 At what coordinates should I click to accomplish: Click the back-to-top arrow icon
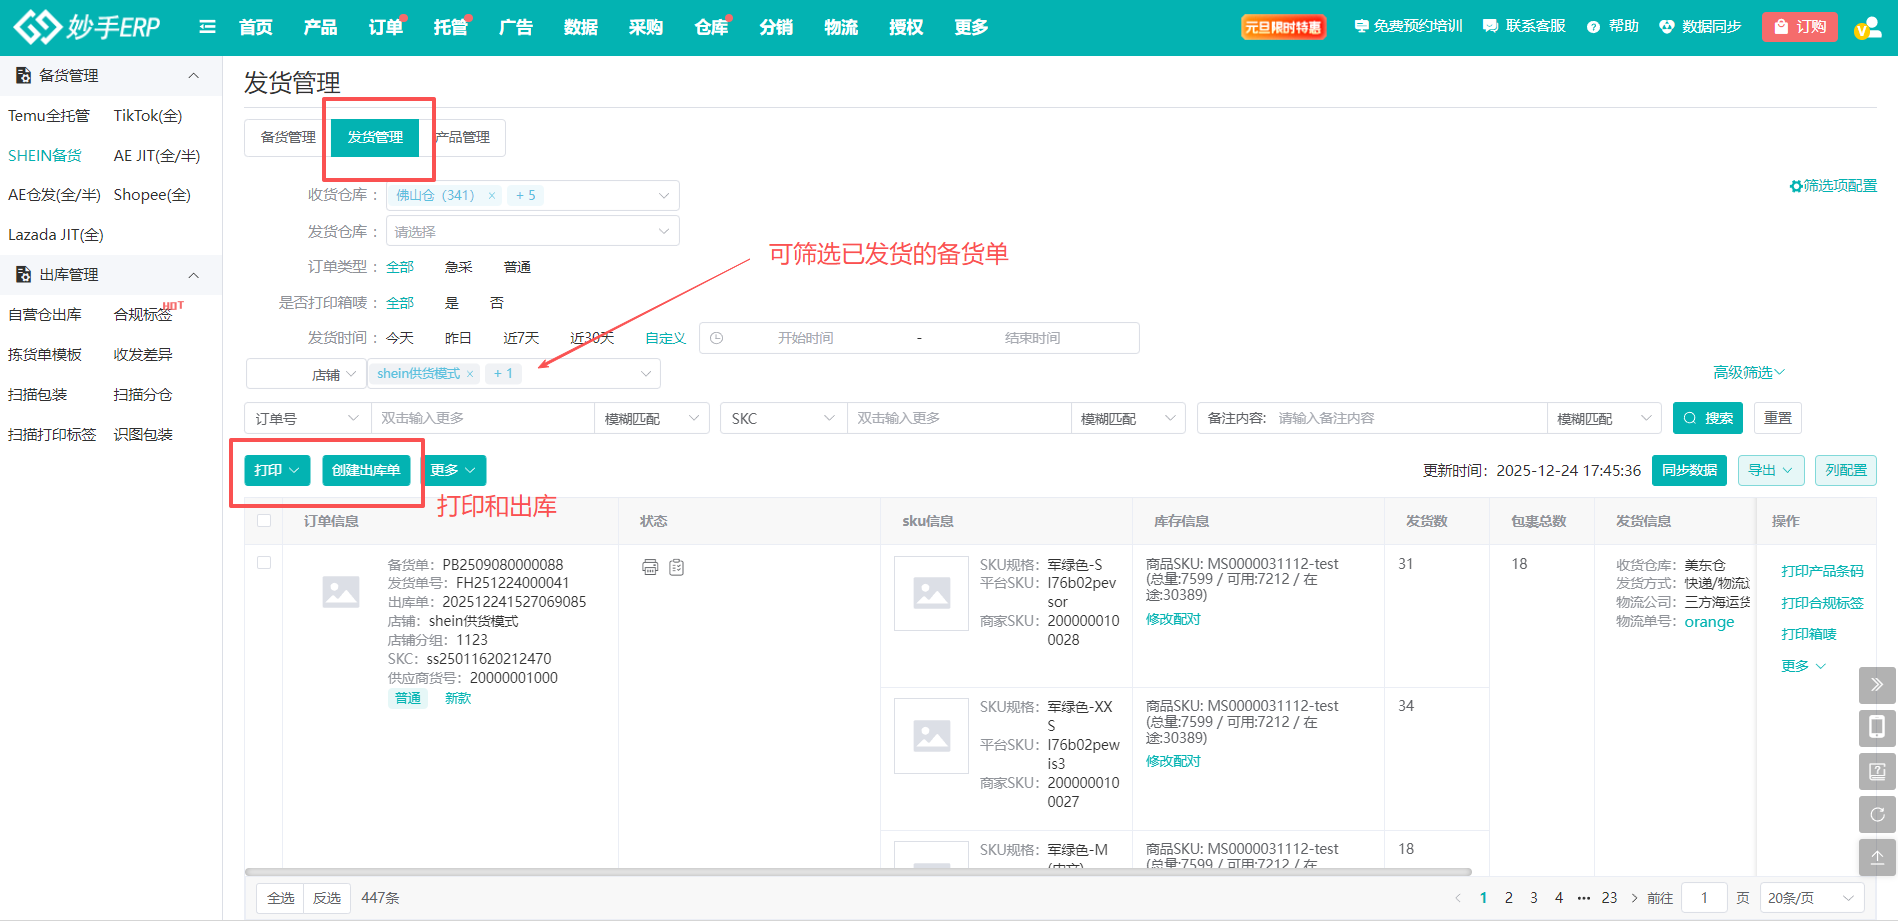click(1877, 857)
